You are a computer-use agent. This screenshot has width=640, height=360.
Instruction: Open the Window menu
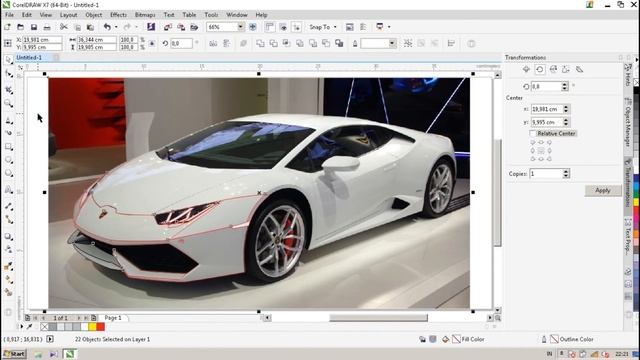click(237, 15)
